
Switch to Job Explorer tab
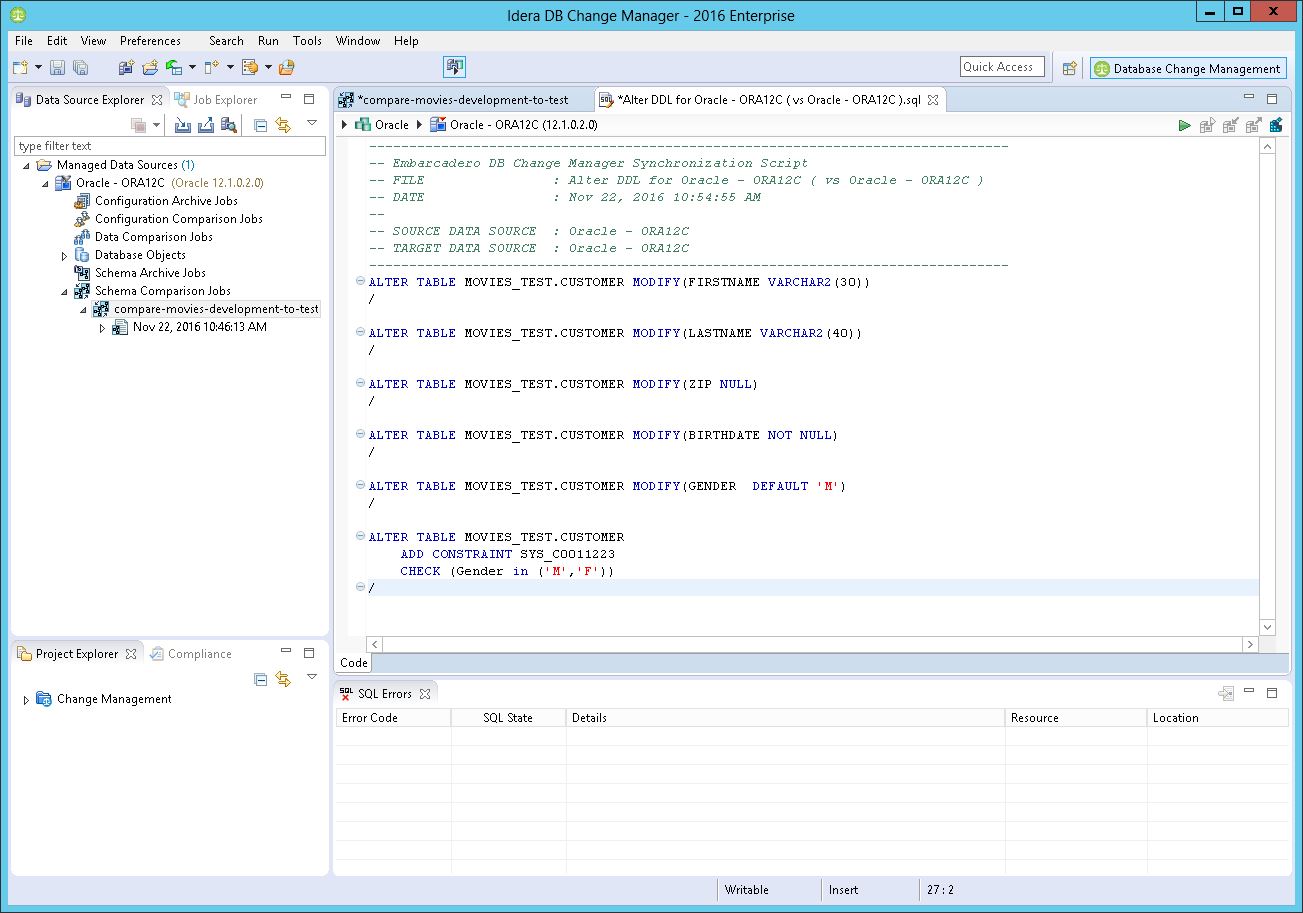tap(217, 99)
